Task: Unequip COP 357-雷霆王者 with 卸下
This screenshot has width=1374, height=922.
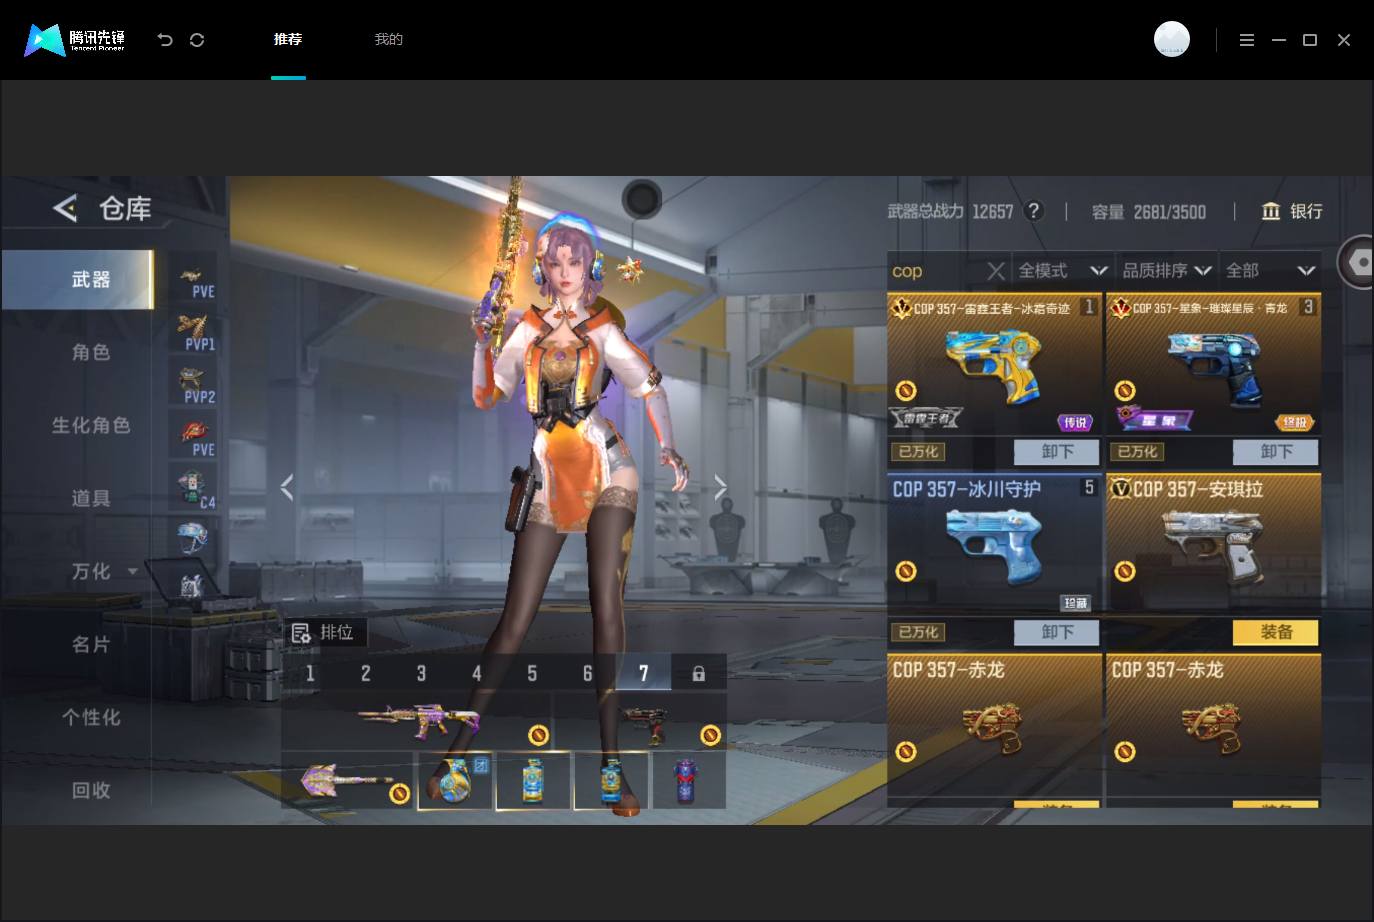Action: coord(1057,452)
